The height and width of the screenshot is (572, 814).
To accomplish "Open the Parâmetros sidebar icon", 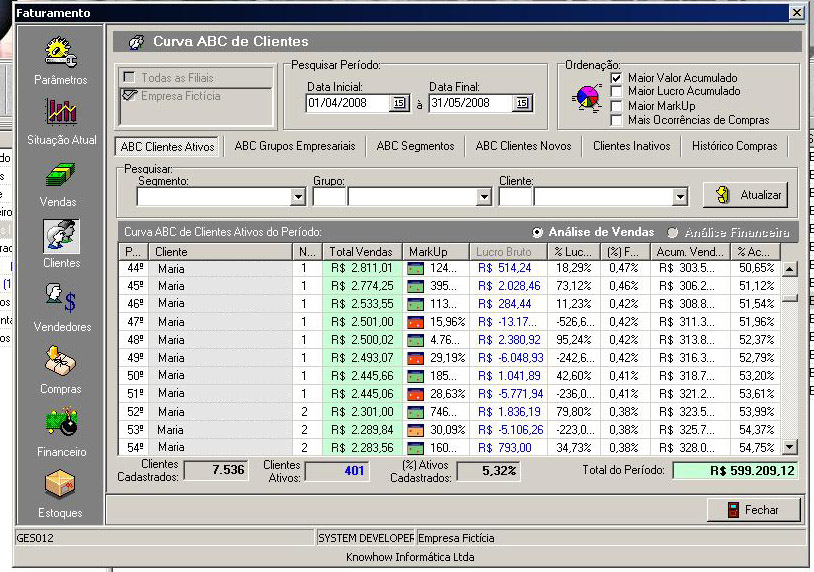I will 60,52.
